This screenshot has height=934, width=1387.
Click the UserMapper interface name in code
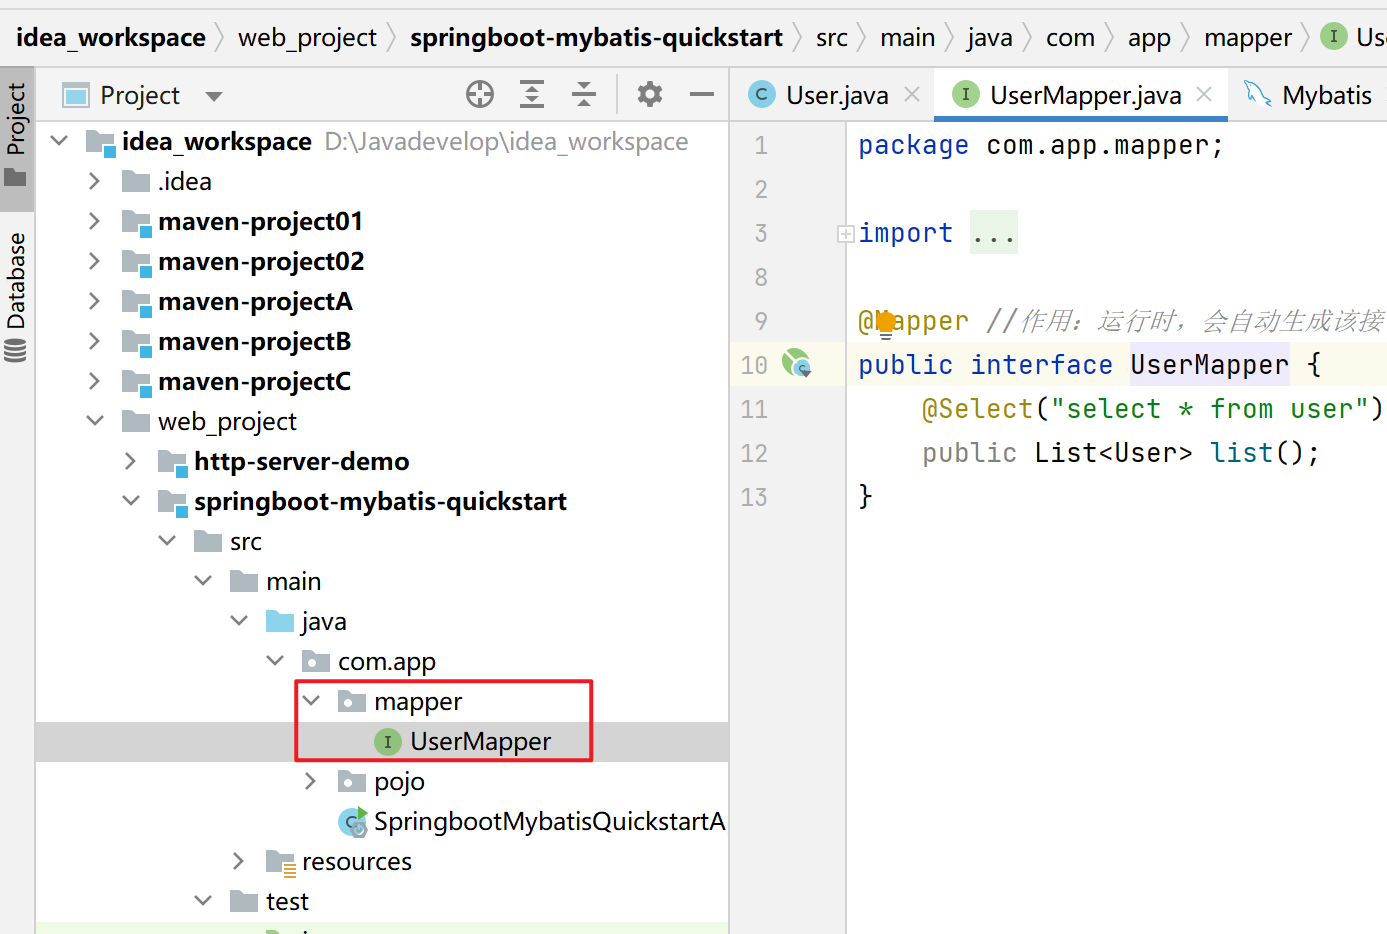click(1209, 365)
